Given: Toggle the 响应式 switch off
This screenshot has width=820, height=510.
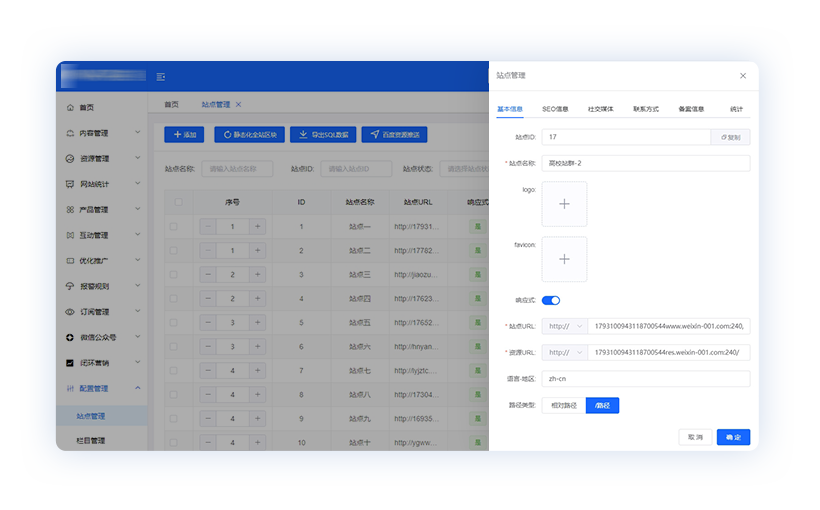Looking at the screenshot, I should coord(551,300).
